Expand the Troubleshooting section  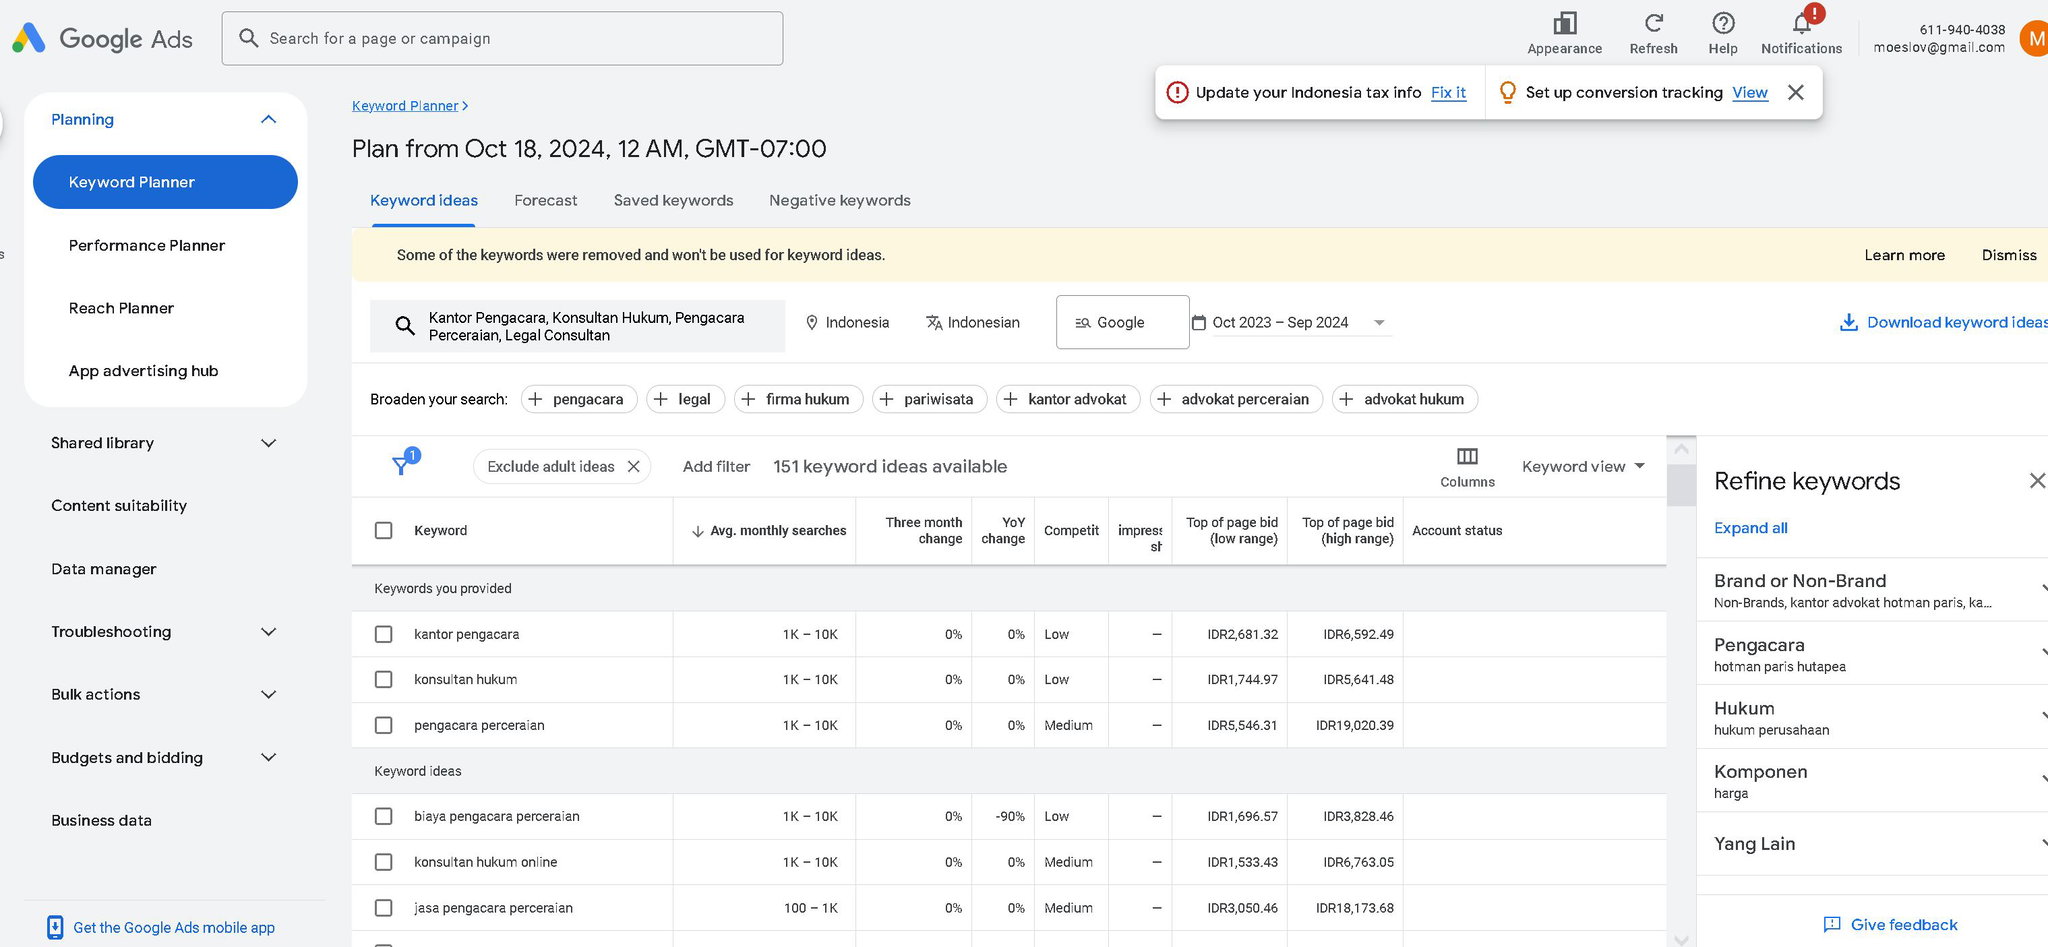268,632
